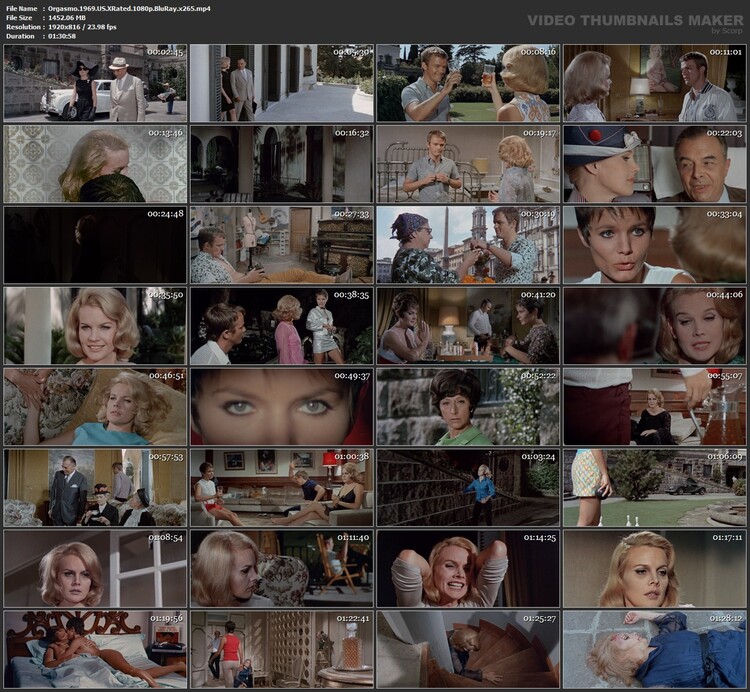
Task: Click the eyes close-up at 00:49:37
Action: point(282,406)
